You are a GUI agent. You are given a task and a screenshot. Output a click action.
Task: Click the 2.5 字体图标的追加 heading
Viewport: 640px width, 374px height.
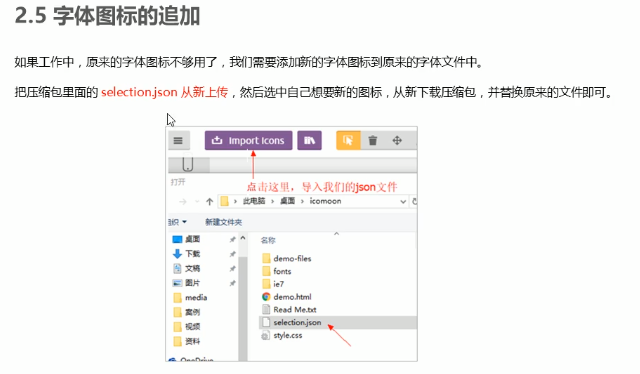coord(107,16)
